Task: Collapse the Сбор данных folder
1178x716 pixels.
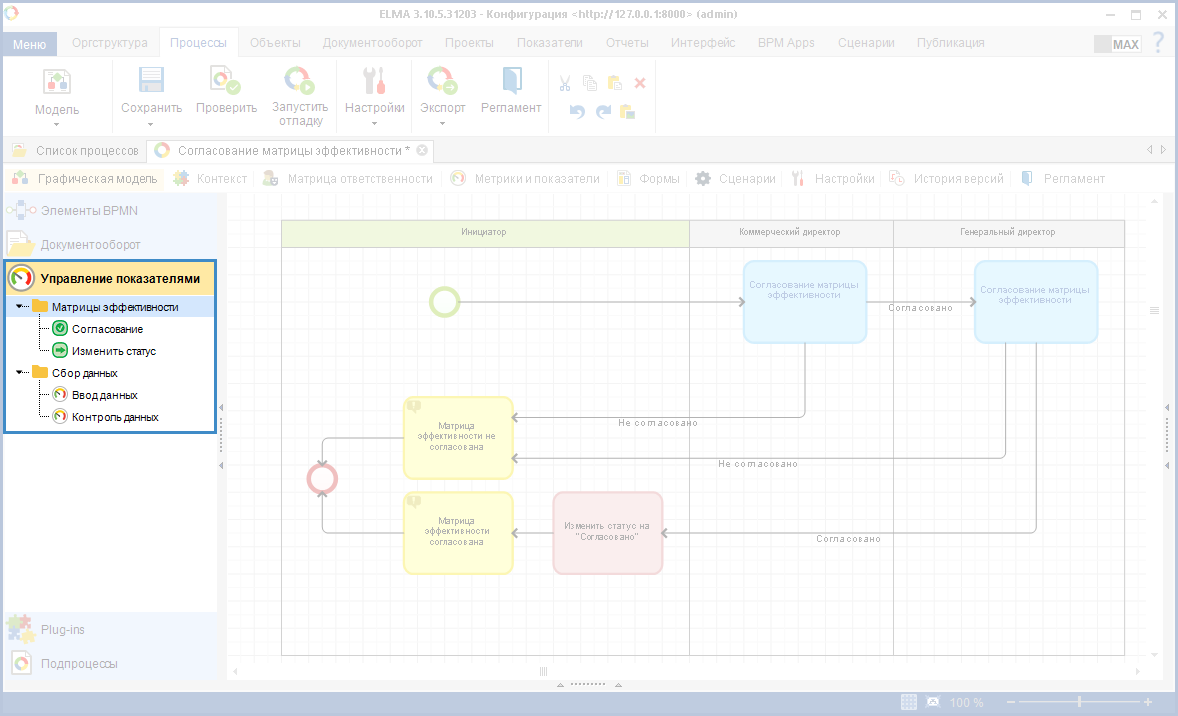Action: click(x=21, y=373)
